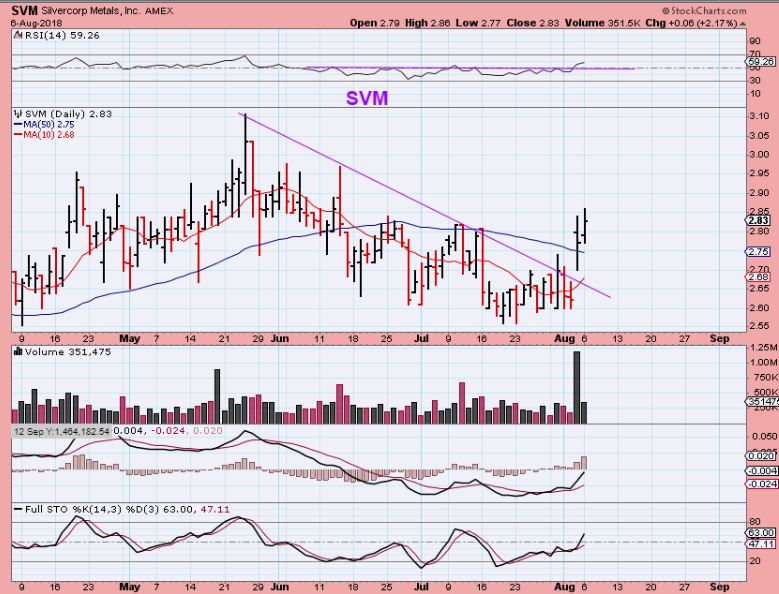
Task: Click the 2.83 last-price tag on price axis
Action: 759,221
